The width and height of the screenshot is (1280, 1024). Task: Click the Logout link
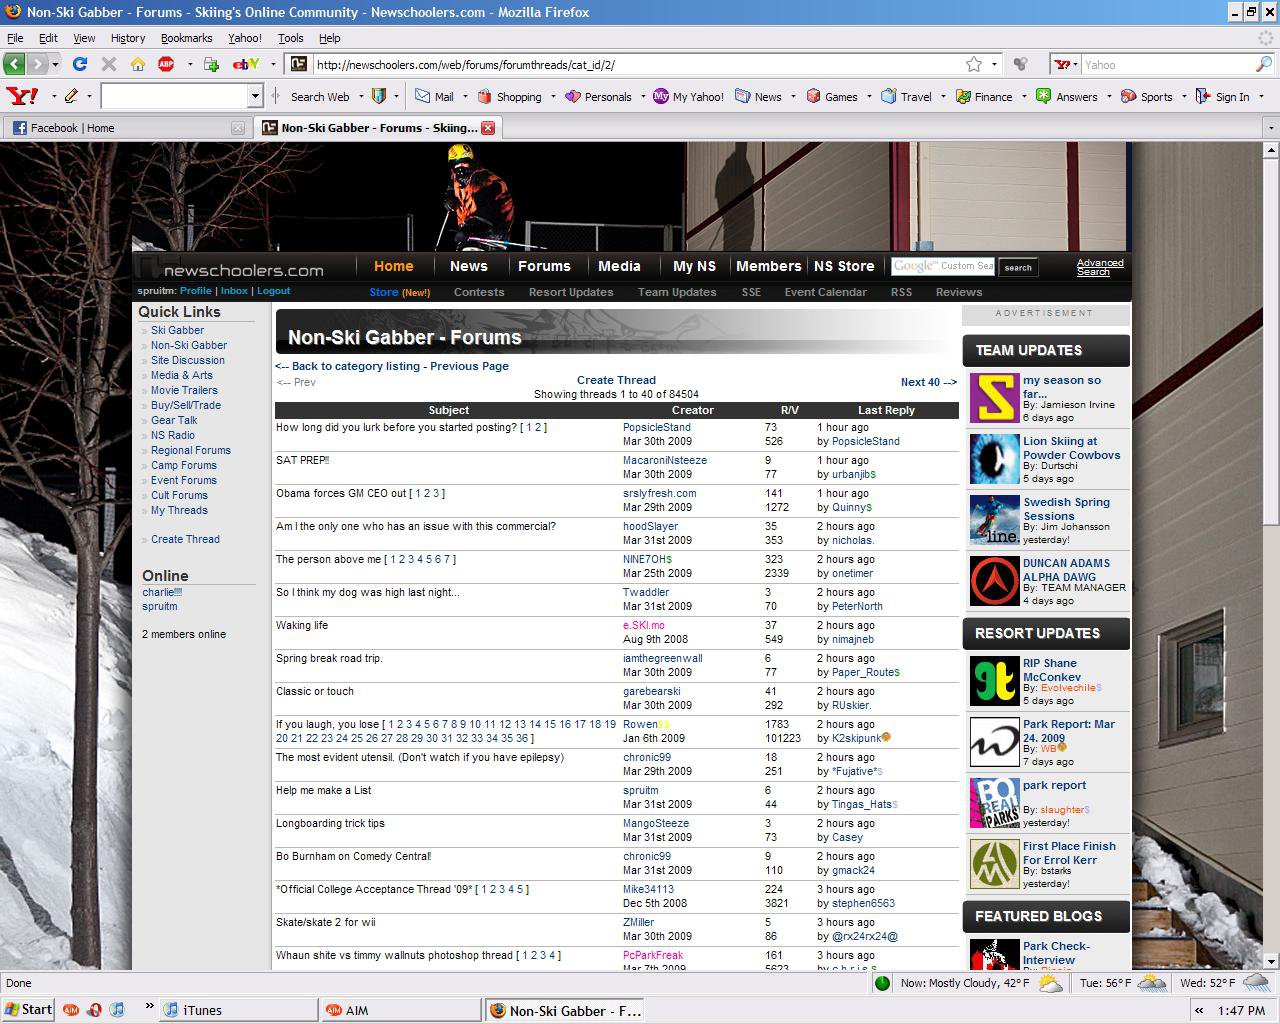click(273, 291)
